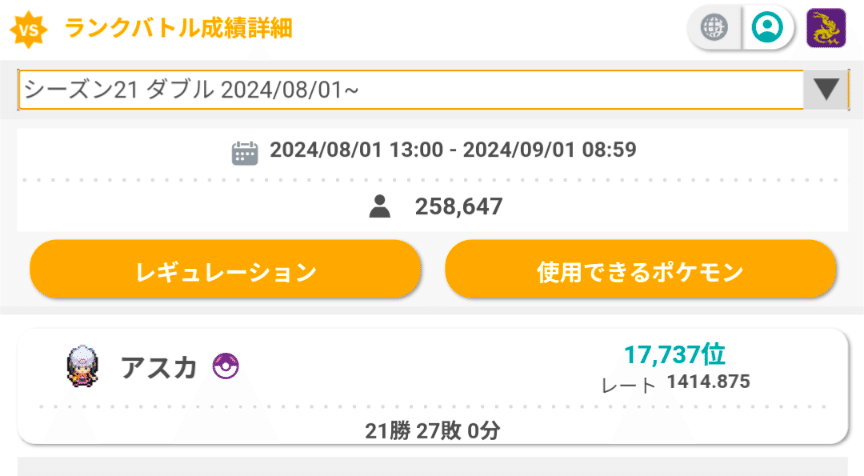
Task: Click the アスカ trainer avatar sprite
Action: tap(83, 367)
